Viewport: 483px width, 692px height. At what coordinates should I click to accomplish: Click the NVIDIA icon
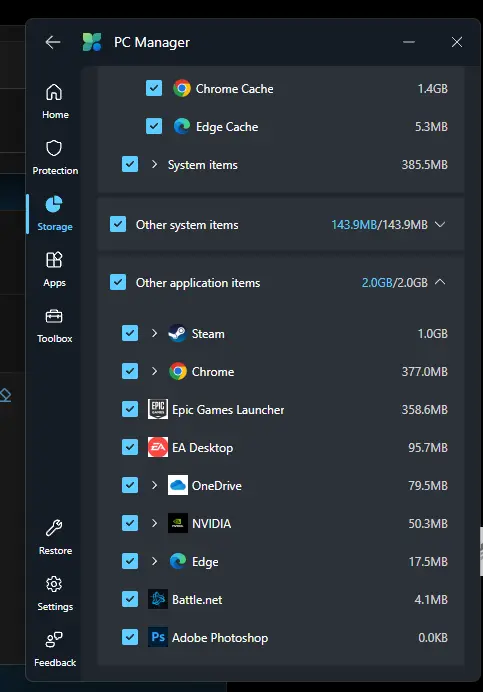[x=178, y=523]
